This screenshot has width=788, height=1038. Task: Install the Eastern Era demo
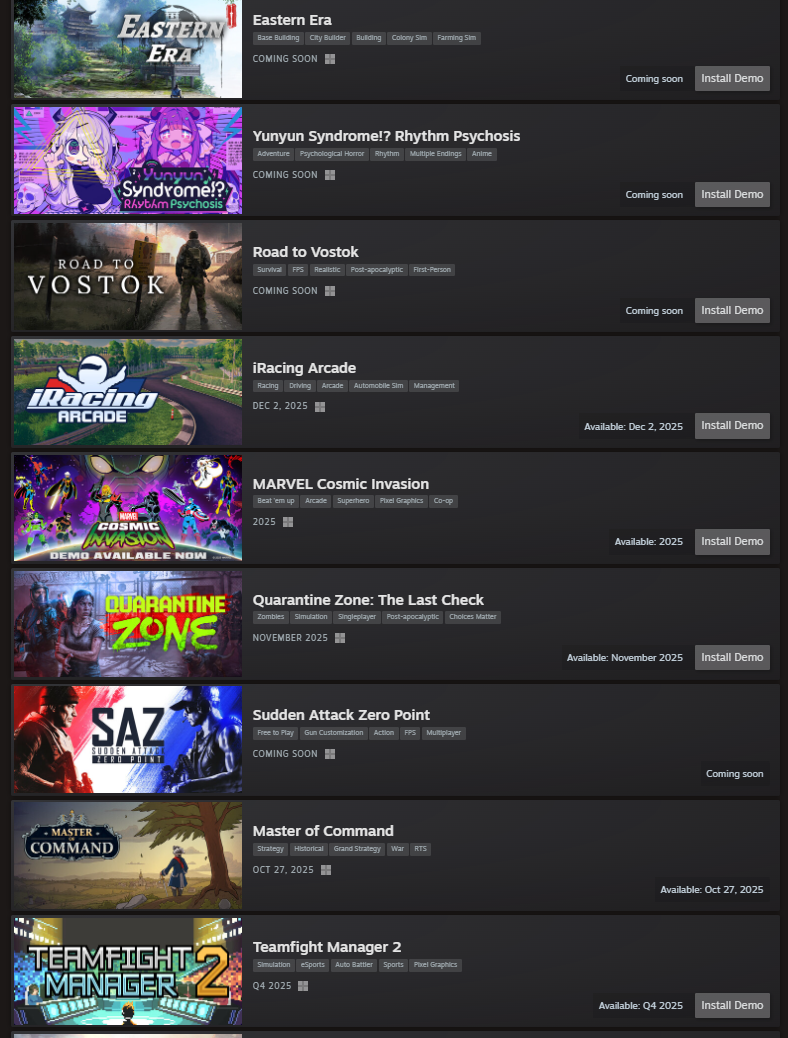pyautogui.click(x=732, y=78)
